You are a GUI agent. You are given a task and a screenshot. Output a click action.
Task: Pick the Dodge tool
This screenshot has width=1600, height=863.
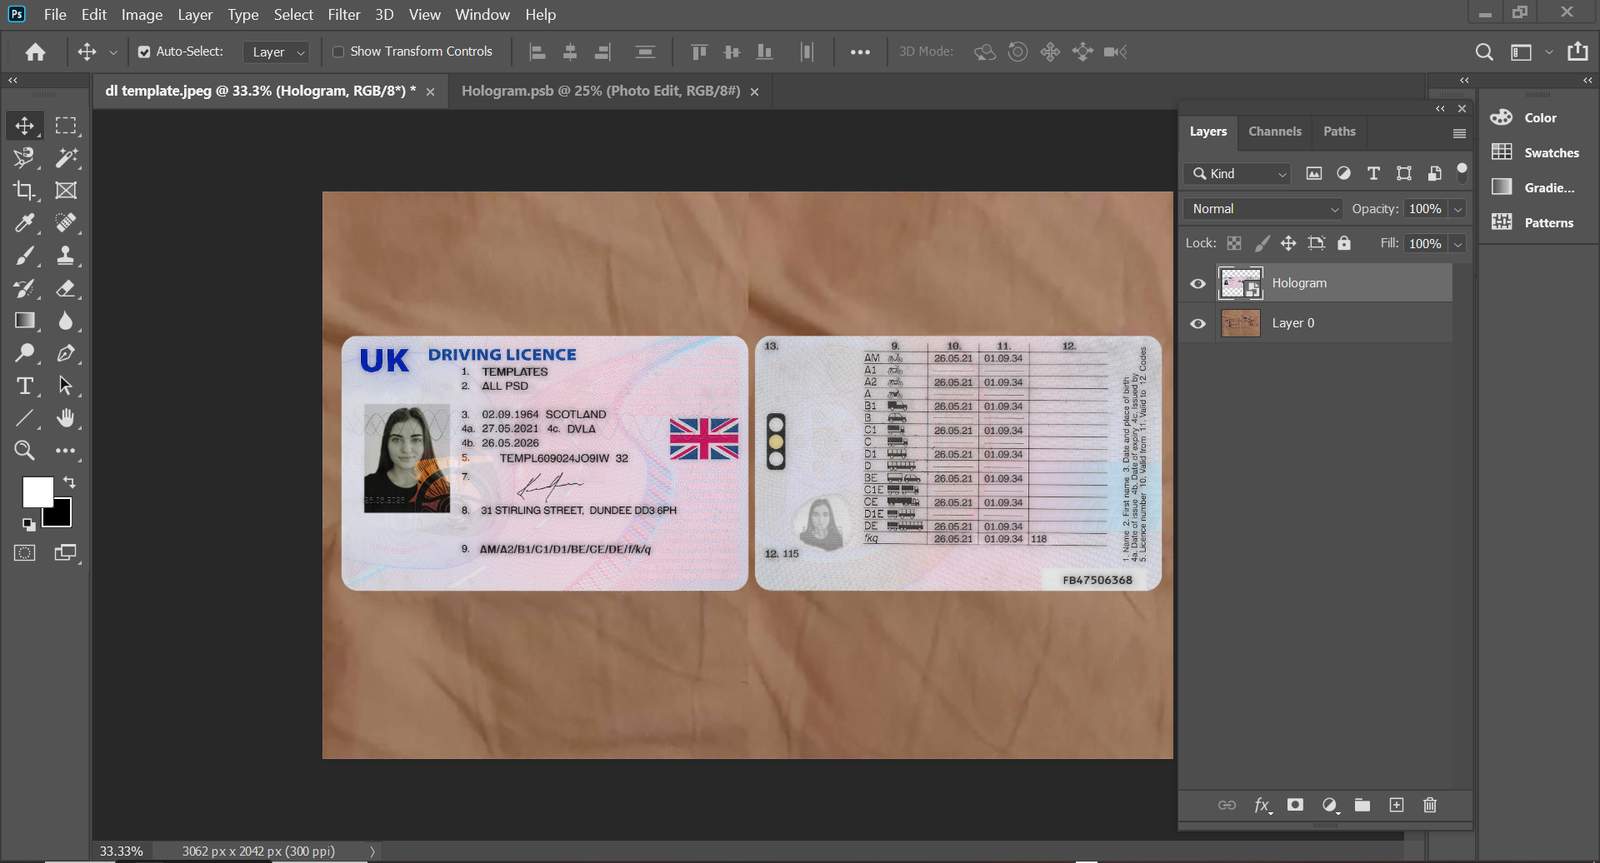click(x=24, y=353)
